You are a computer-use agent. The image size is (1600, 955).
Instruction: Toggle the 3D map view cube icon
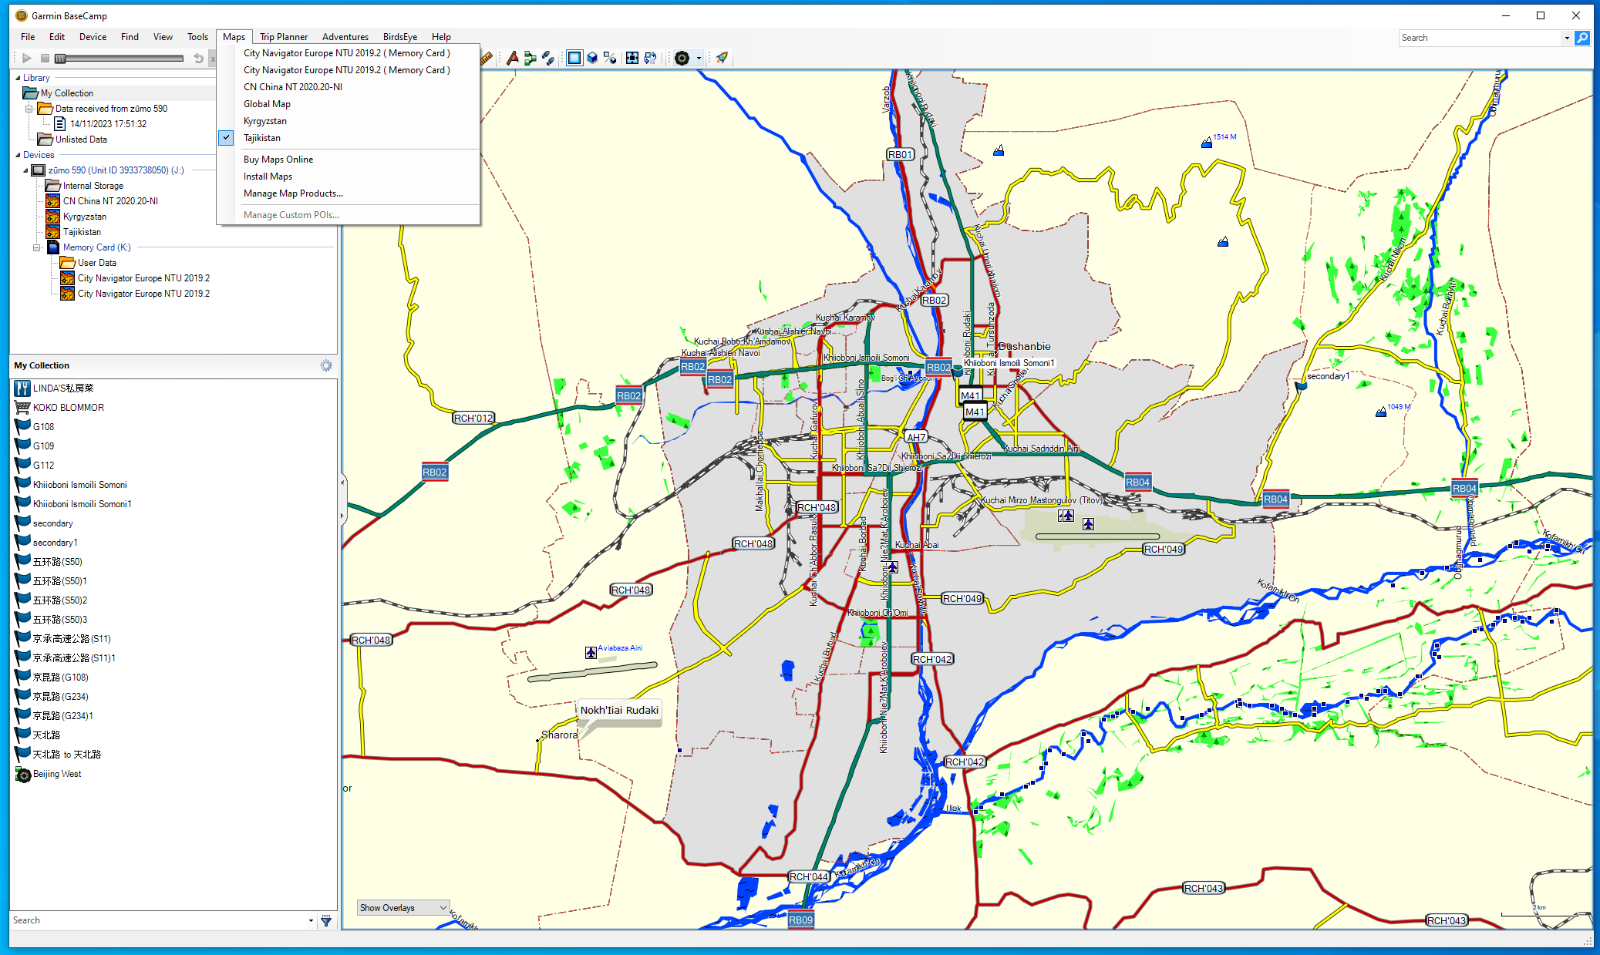click(592, 58)
